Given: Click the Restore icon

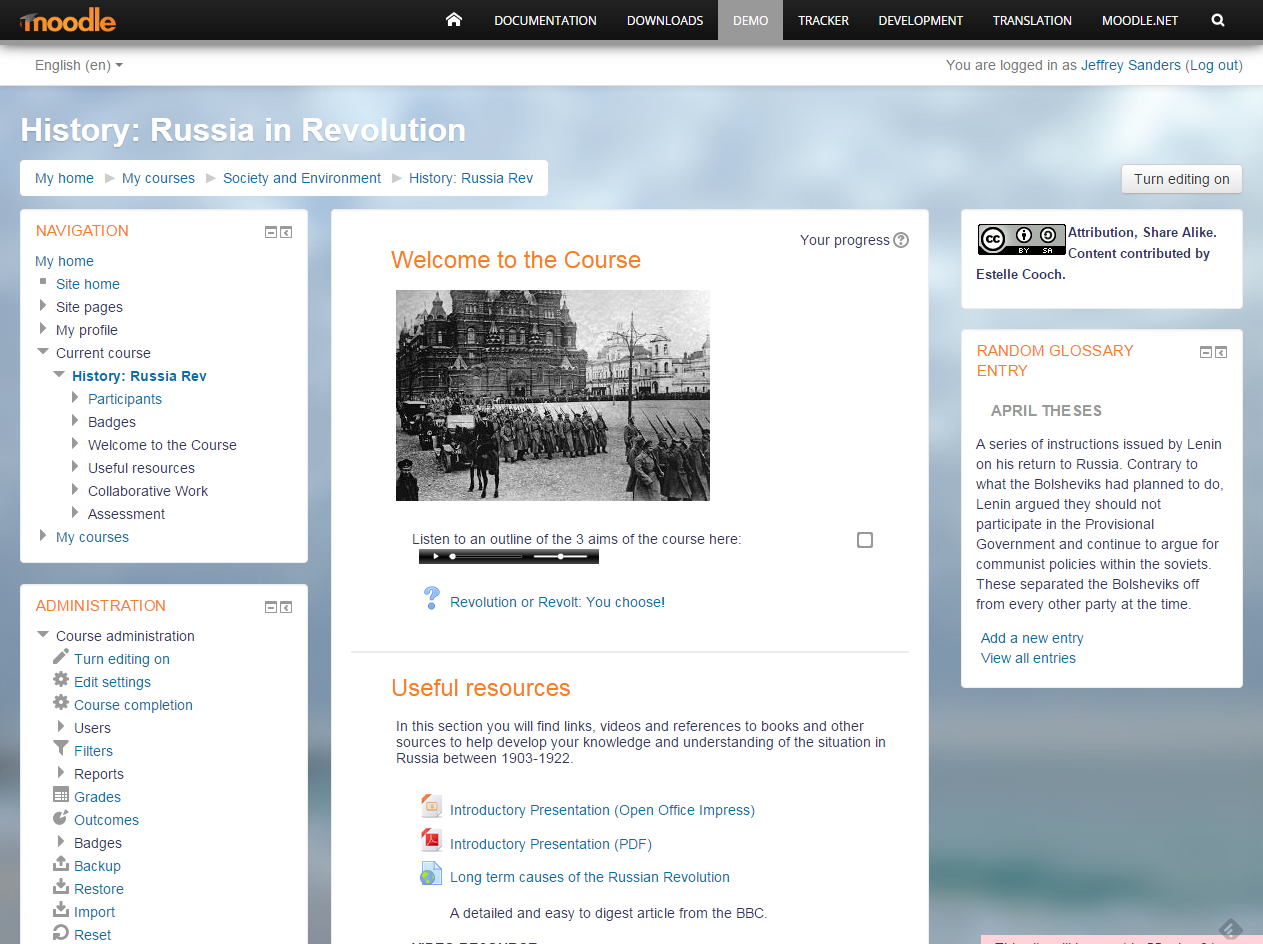Looking at the screenshot, I should point(61,888).
